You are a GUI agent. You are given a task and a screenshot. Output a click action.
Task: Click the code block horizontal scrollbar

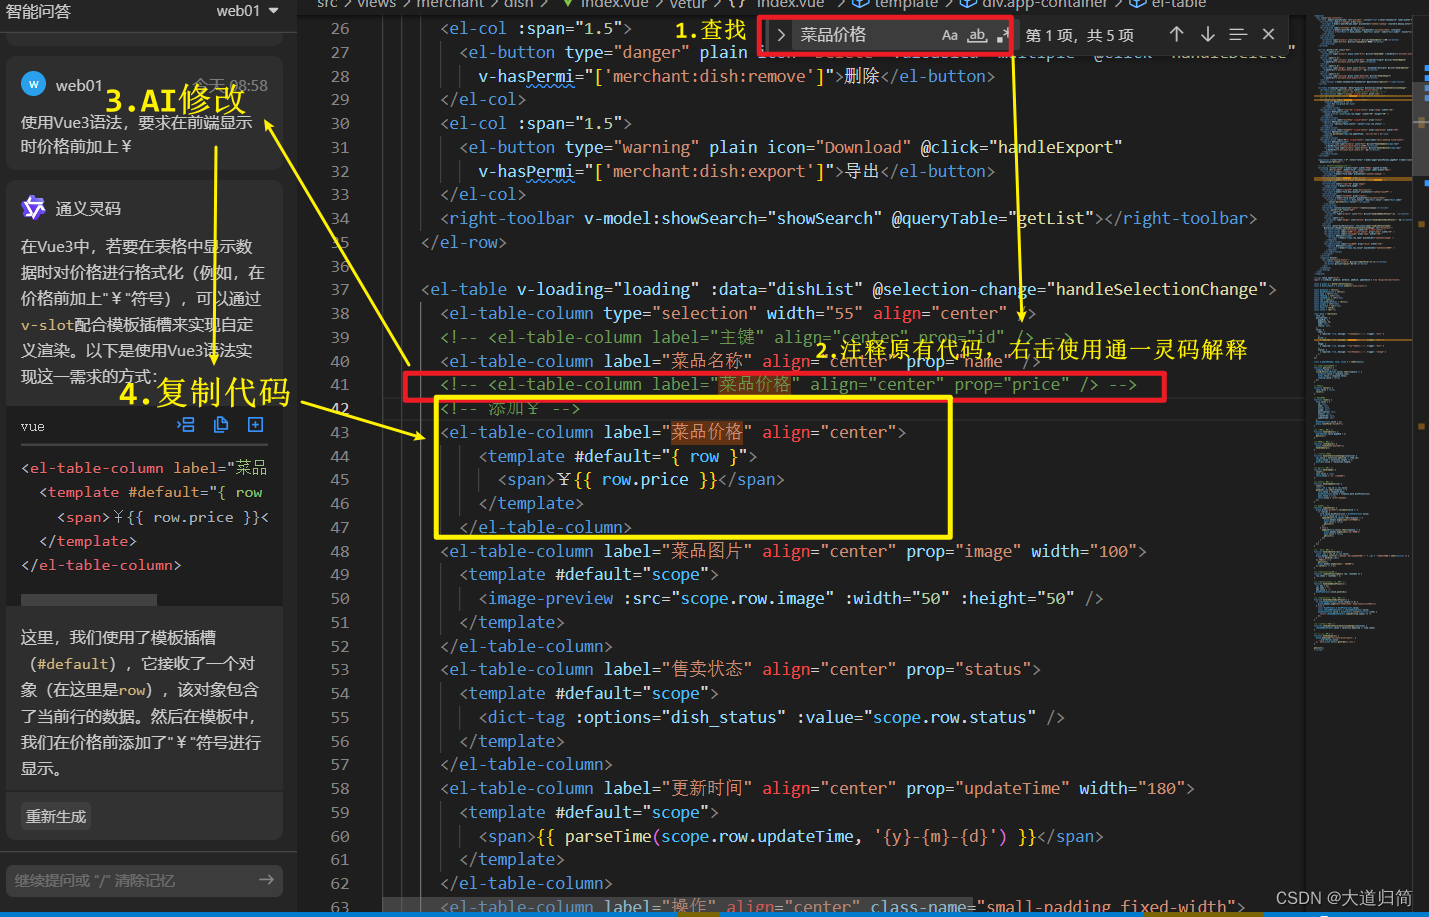point(89,600)
